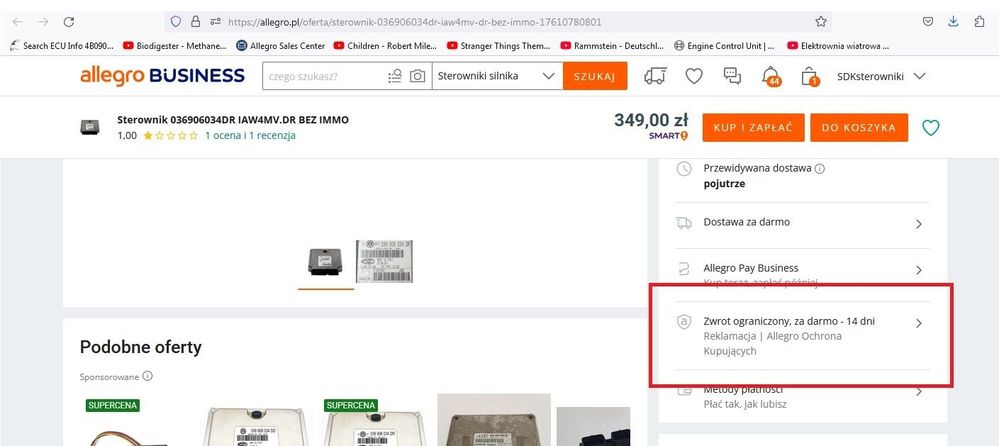The image size is (999, 446).
Task: Open the shopping cart icon
Action: click(811, 76)
